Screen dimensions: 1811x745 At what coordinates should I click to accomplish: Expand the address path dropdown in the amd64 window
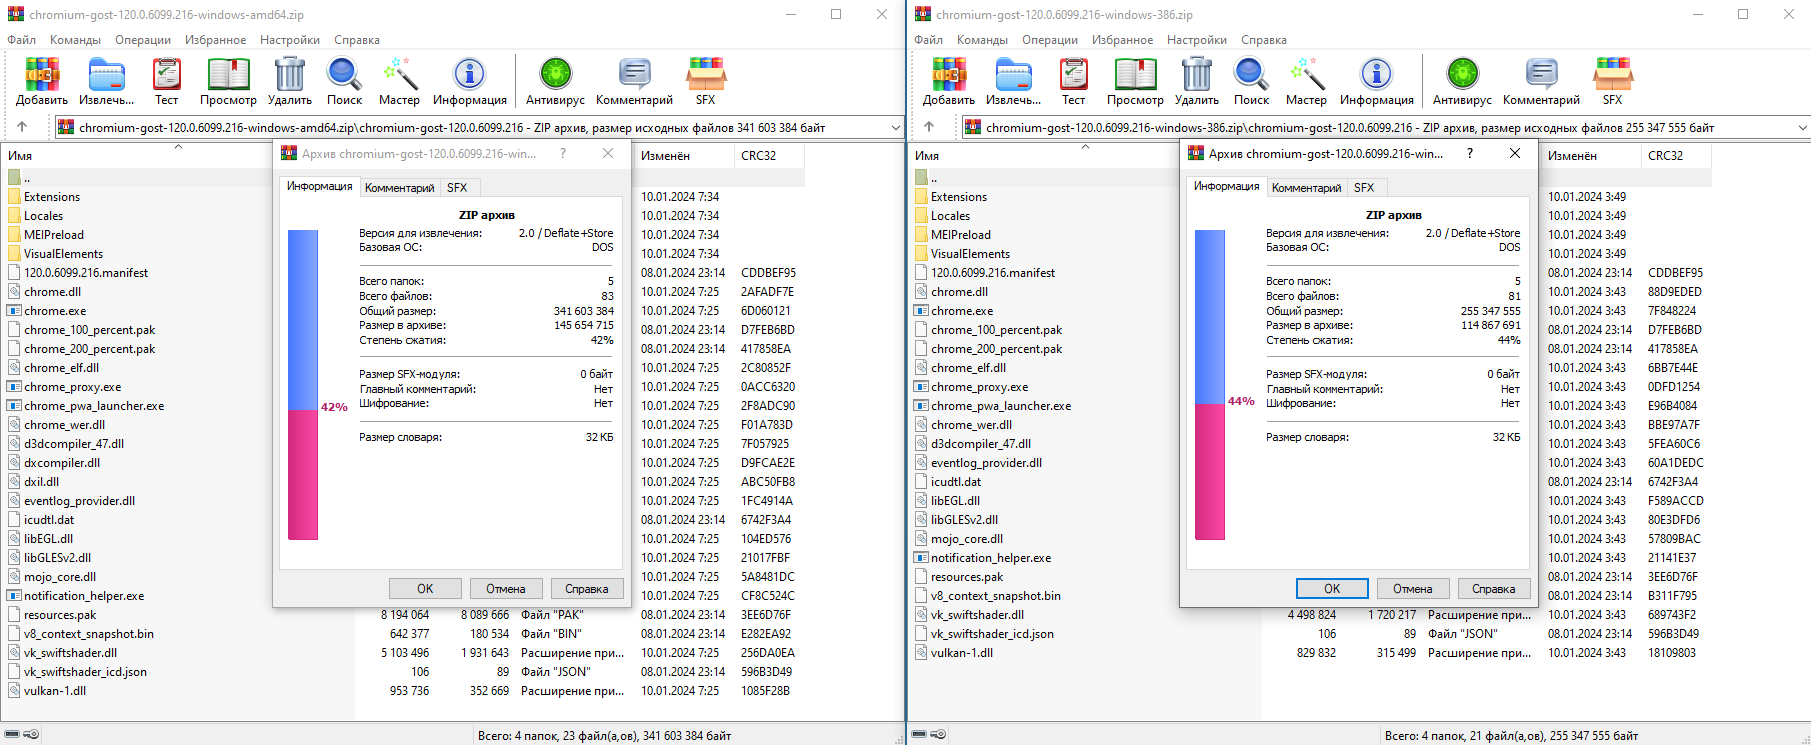coord(895,128)
